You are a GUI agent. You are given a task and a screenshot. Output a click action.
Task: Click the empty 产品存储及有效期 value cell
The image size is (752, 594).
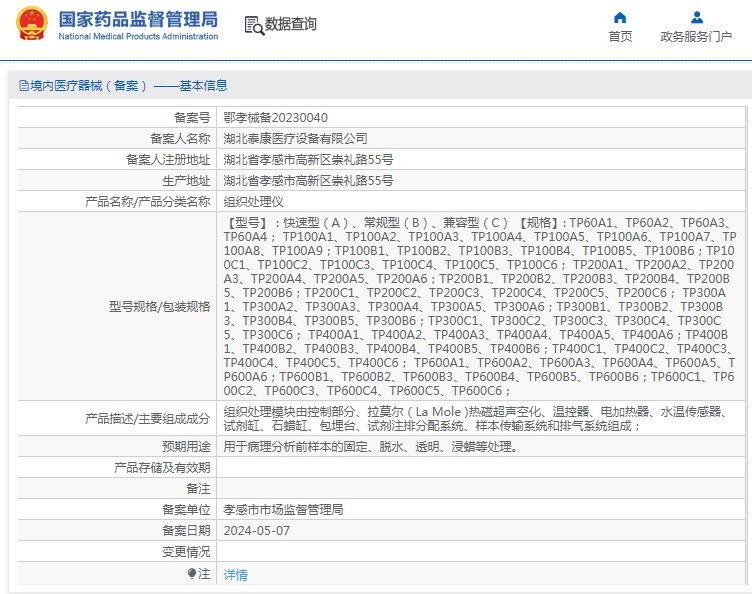[481, 468]
